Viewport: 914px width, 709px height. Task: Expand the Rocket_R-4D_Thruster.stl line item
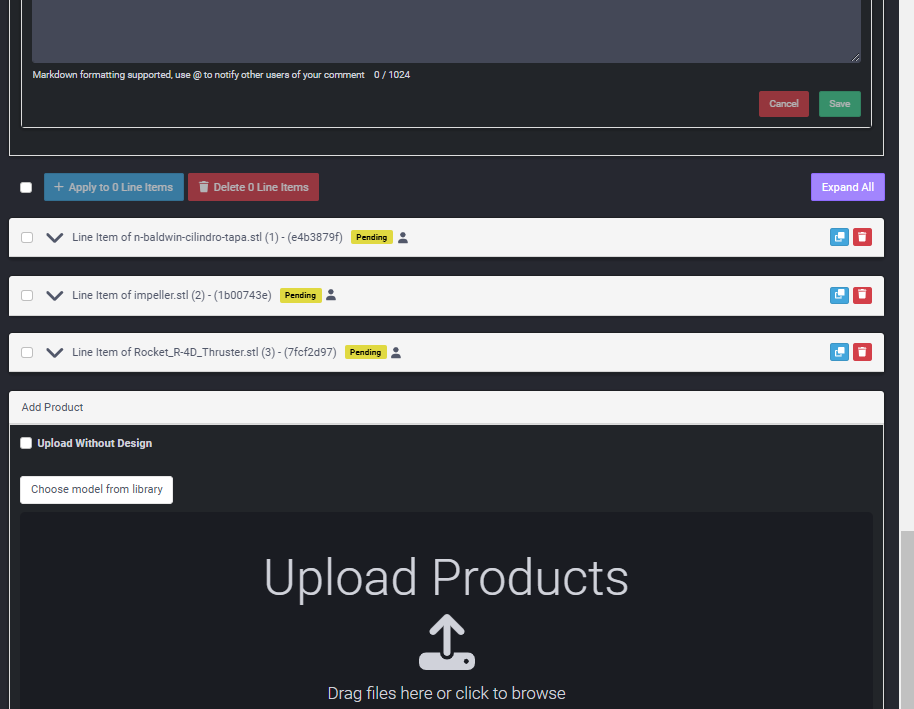click(55, 352)
